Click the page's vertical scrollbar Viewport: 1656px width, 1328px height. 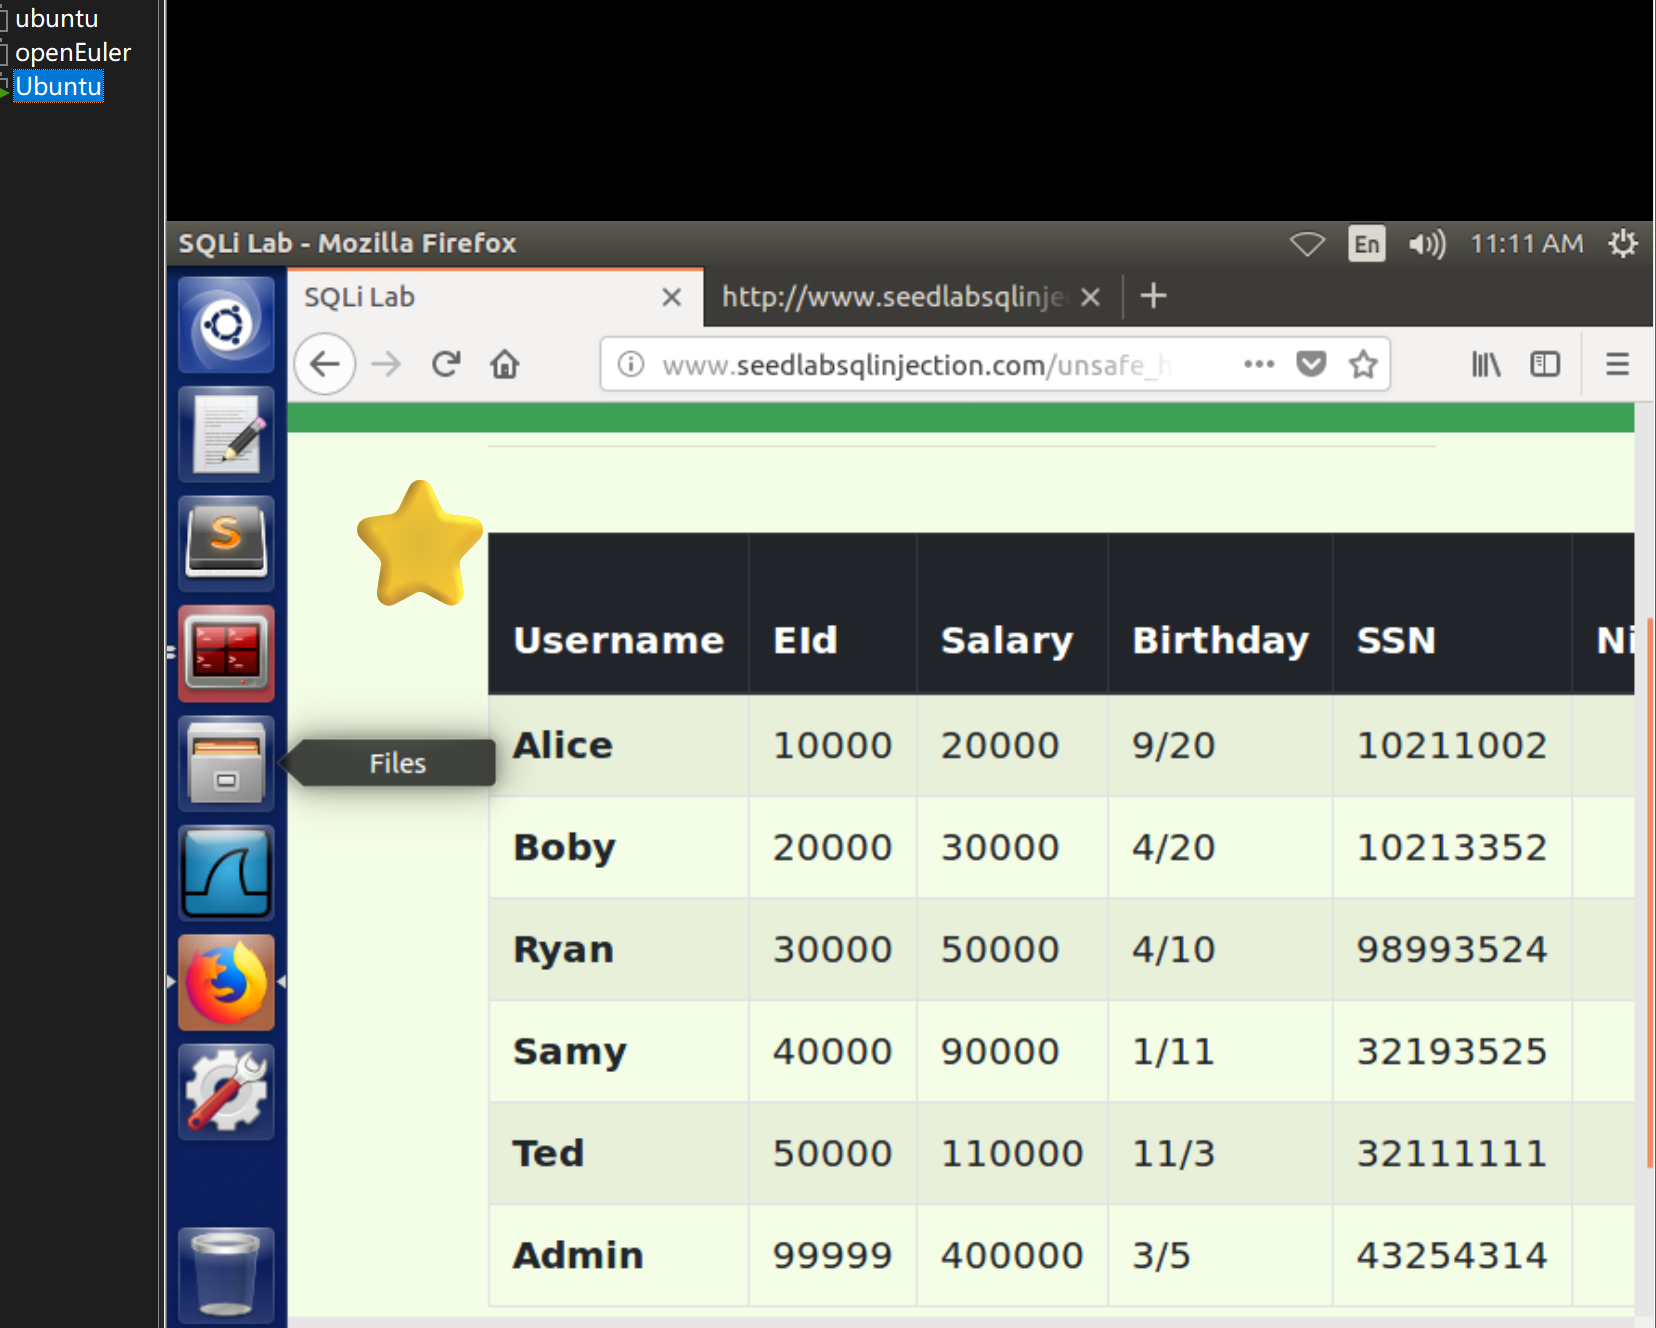pyautogui.click(x=1649, y=893)
